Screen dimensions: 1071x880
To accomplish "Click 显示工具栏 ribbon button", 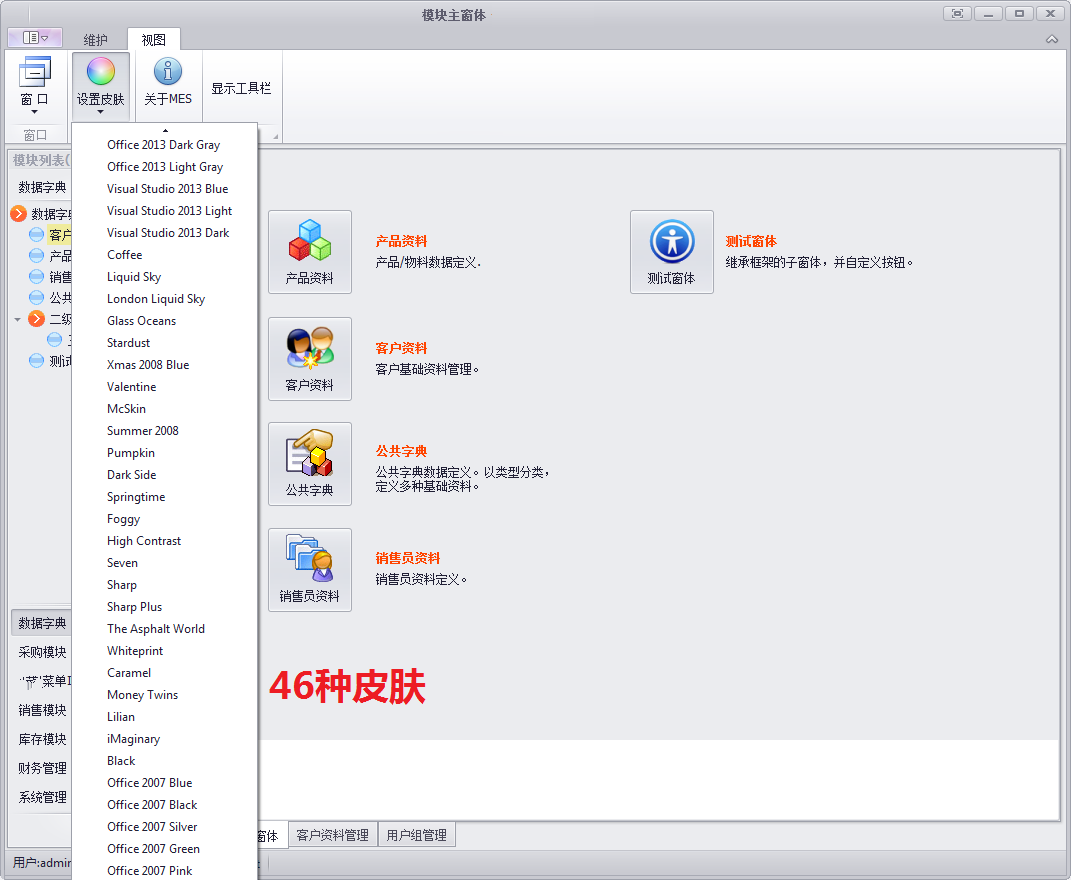I will (x=241, y=88).
